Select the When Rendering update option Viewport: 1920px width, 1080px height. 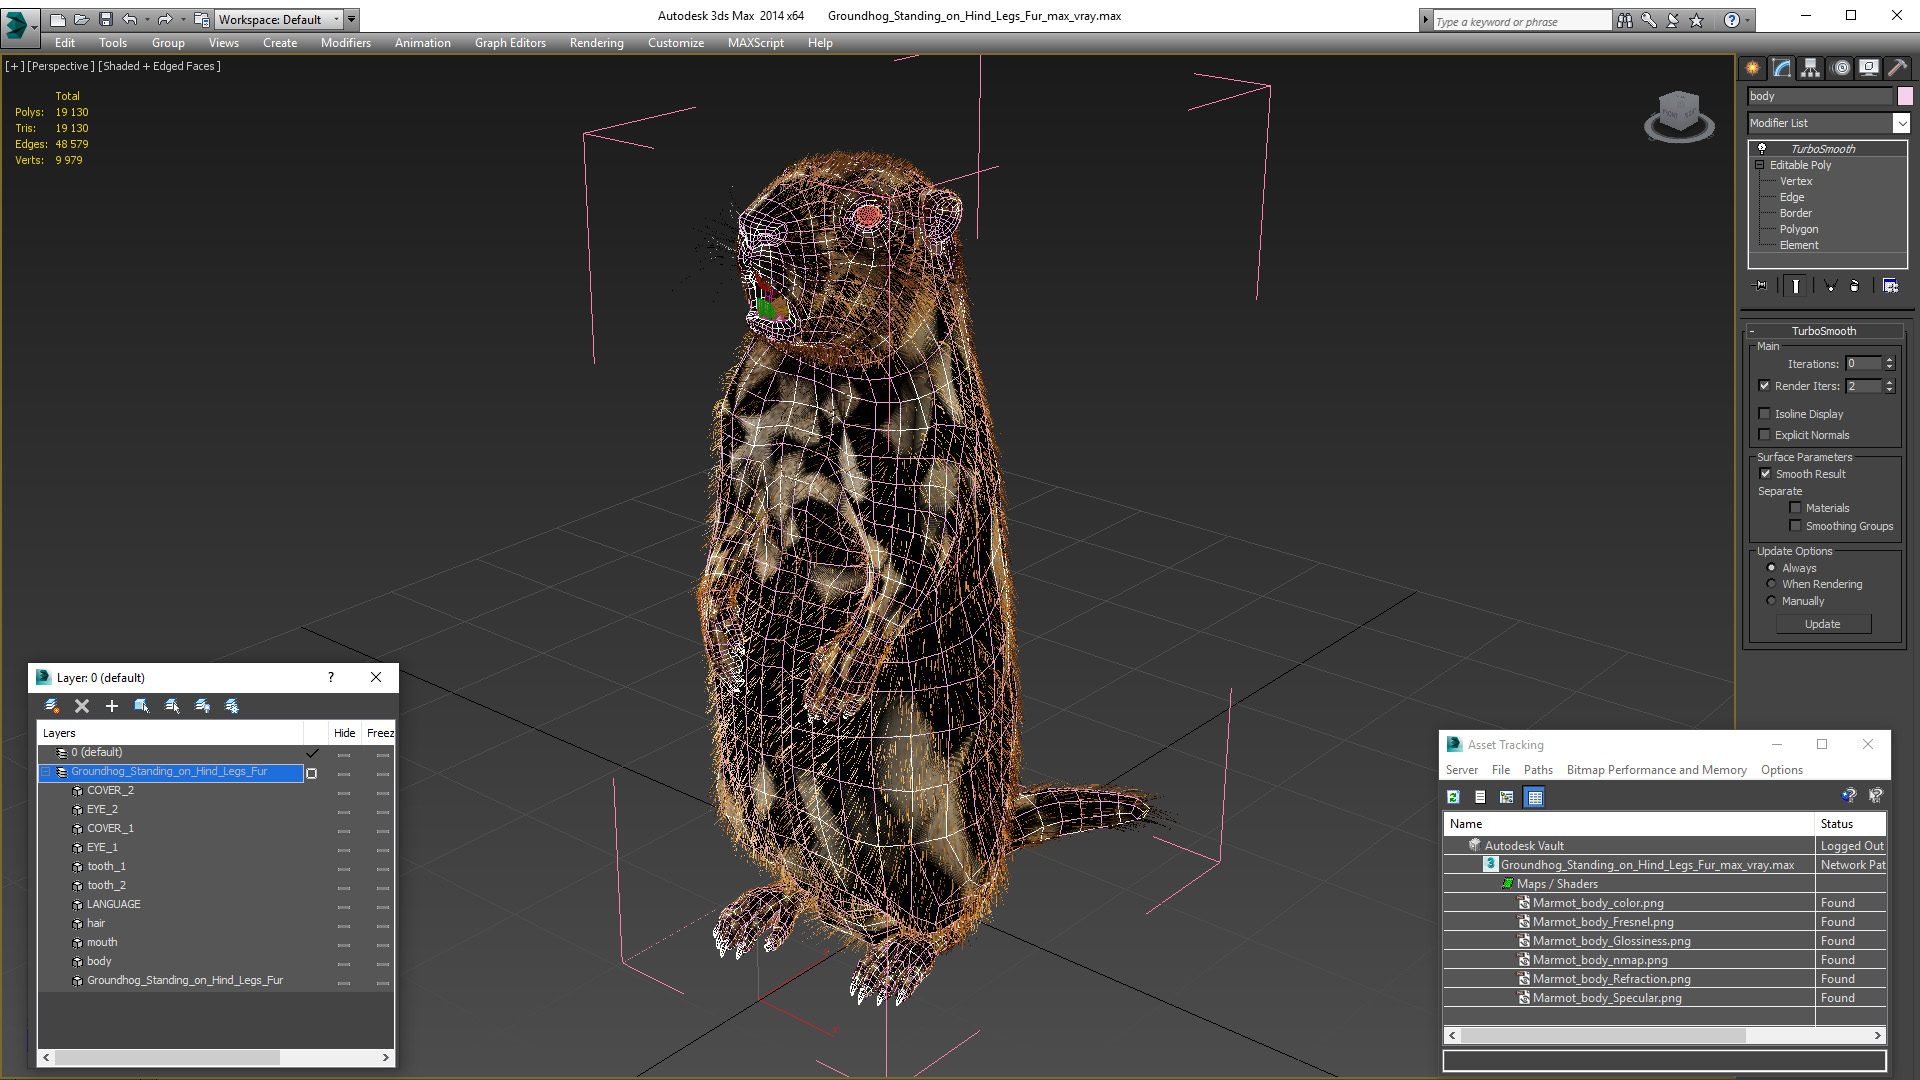tap(1771, 584)
